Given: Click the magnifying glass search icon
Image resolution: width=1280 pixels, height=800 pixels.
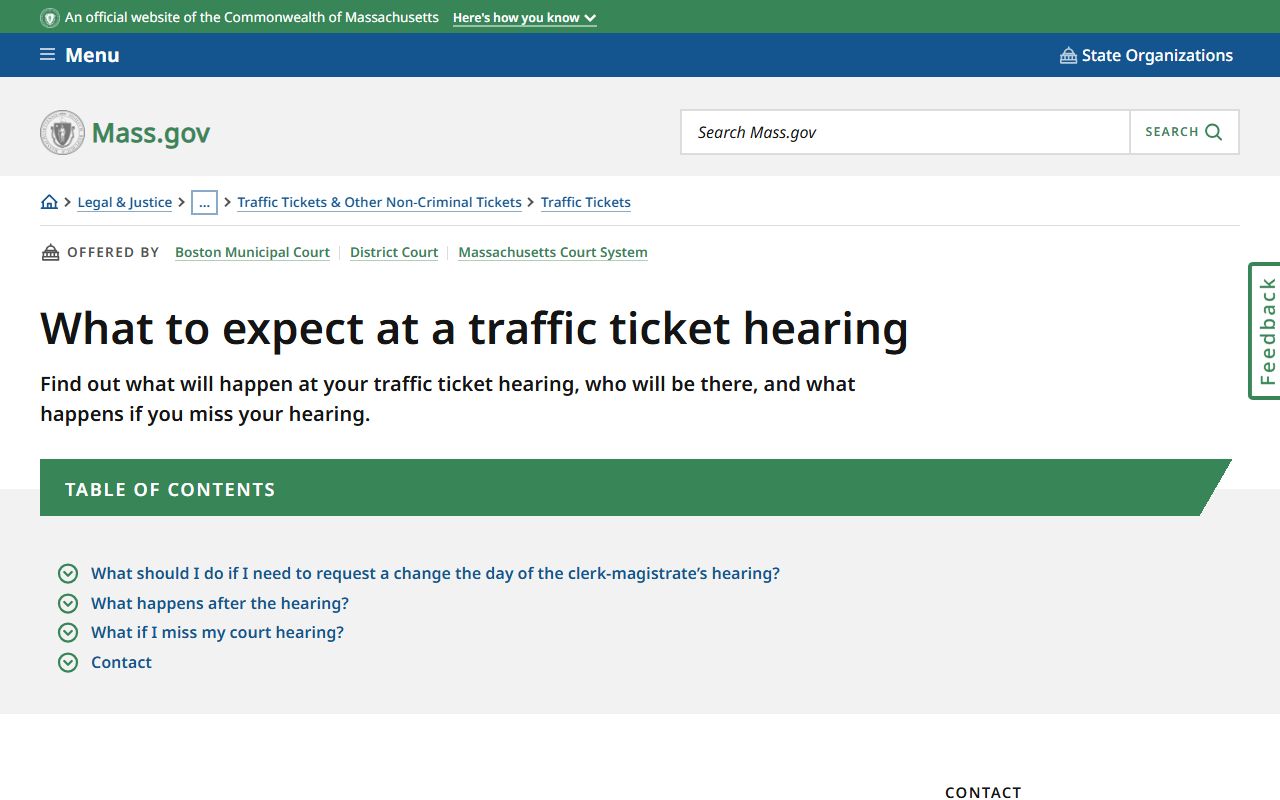Looking at the screenshot, I should click(1213, 132).
